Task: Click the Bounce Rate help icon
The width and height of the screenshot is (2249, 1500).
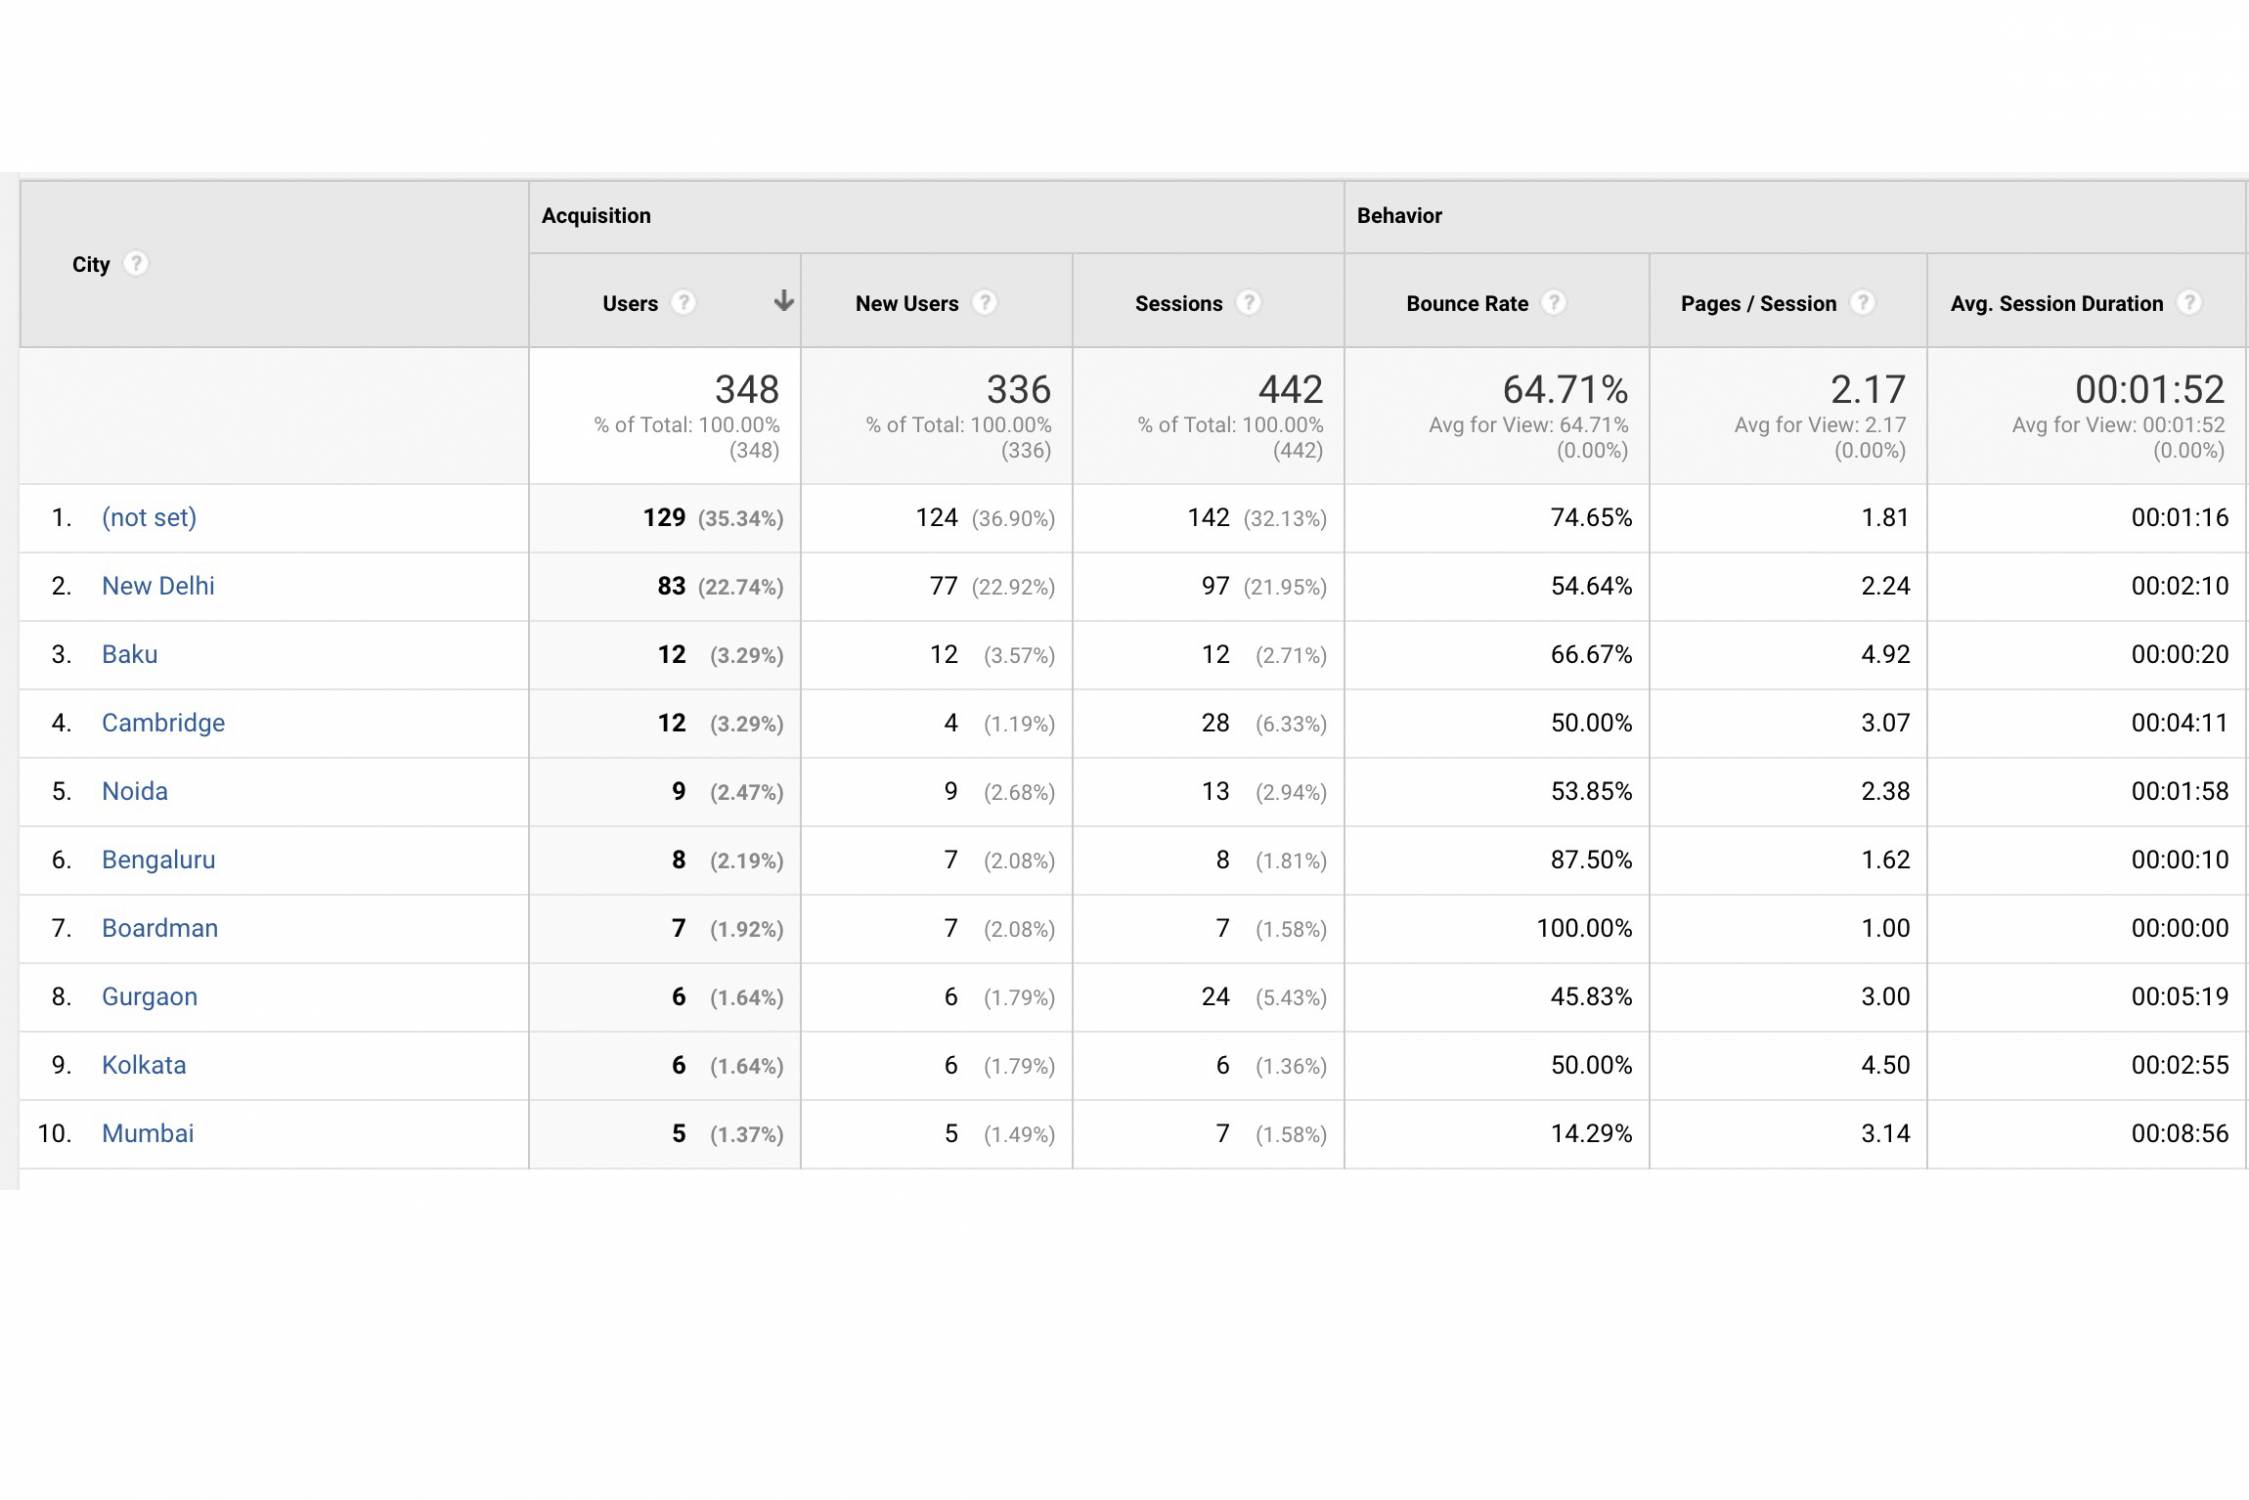Action: 1553,303
